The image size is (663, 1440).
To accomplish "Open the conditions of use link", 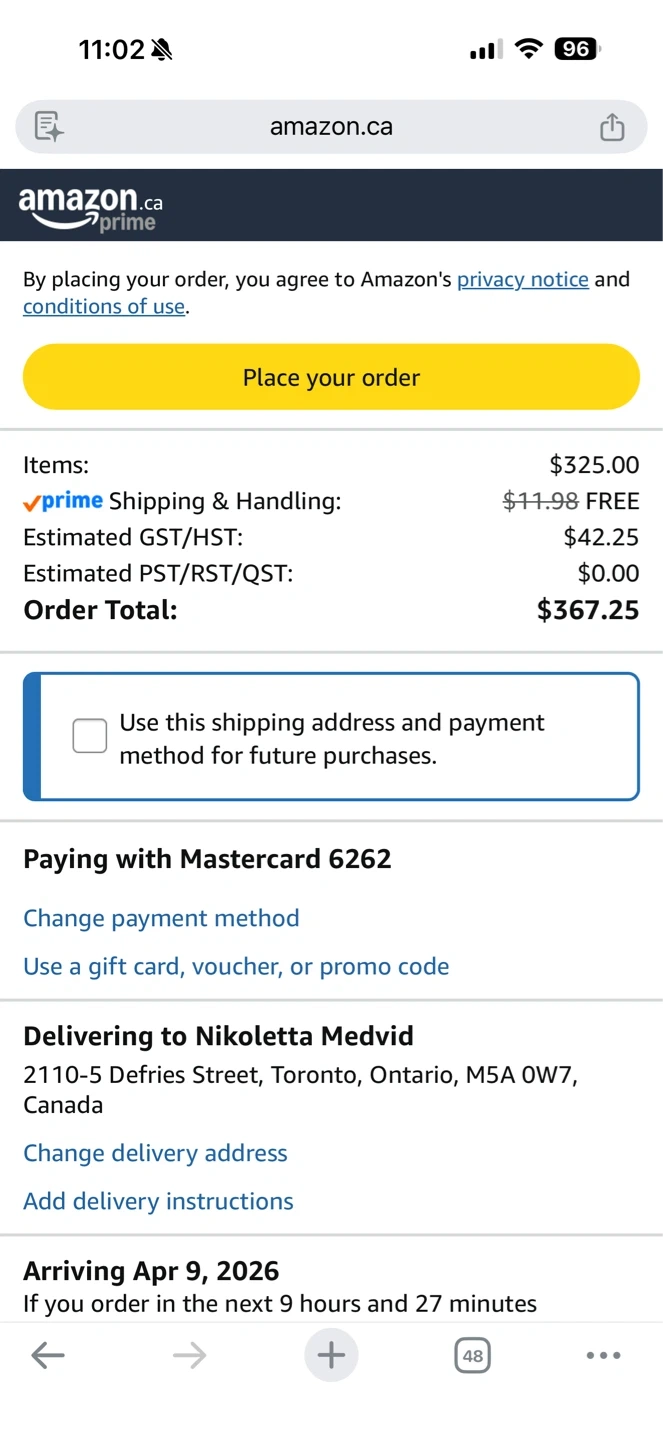I will (104, 307).
